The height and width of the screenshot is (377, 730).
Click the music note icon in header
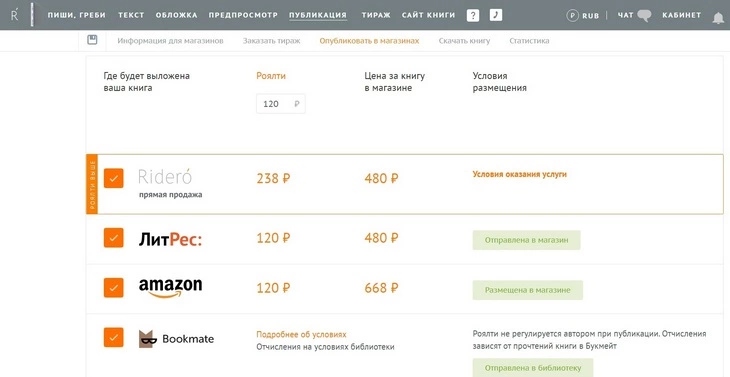[496, 15]
